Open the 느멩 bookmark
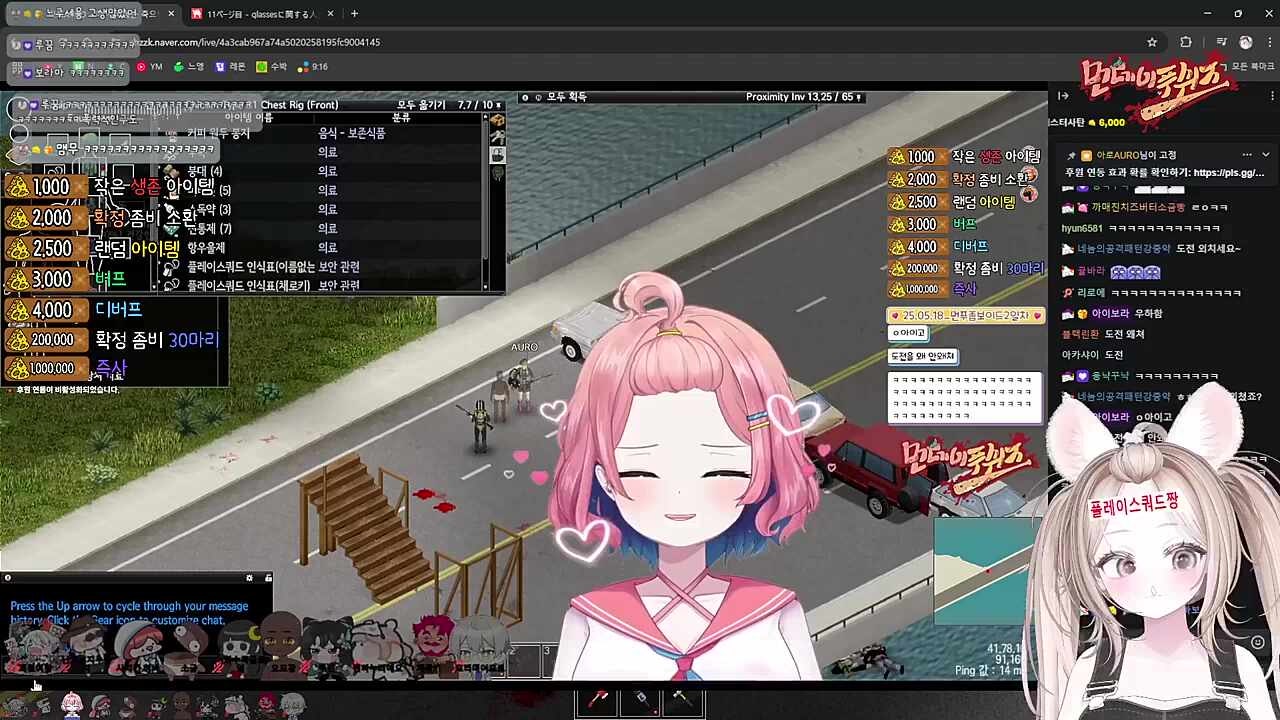 [x=189, y=67]
